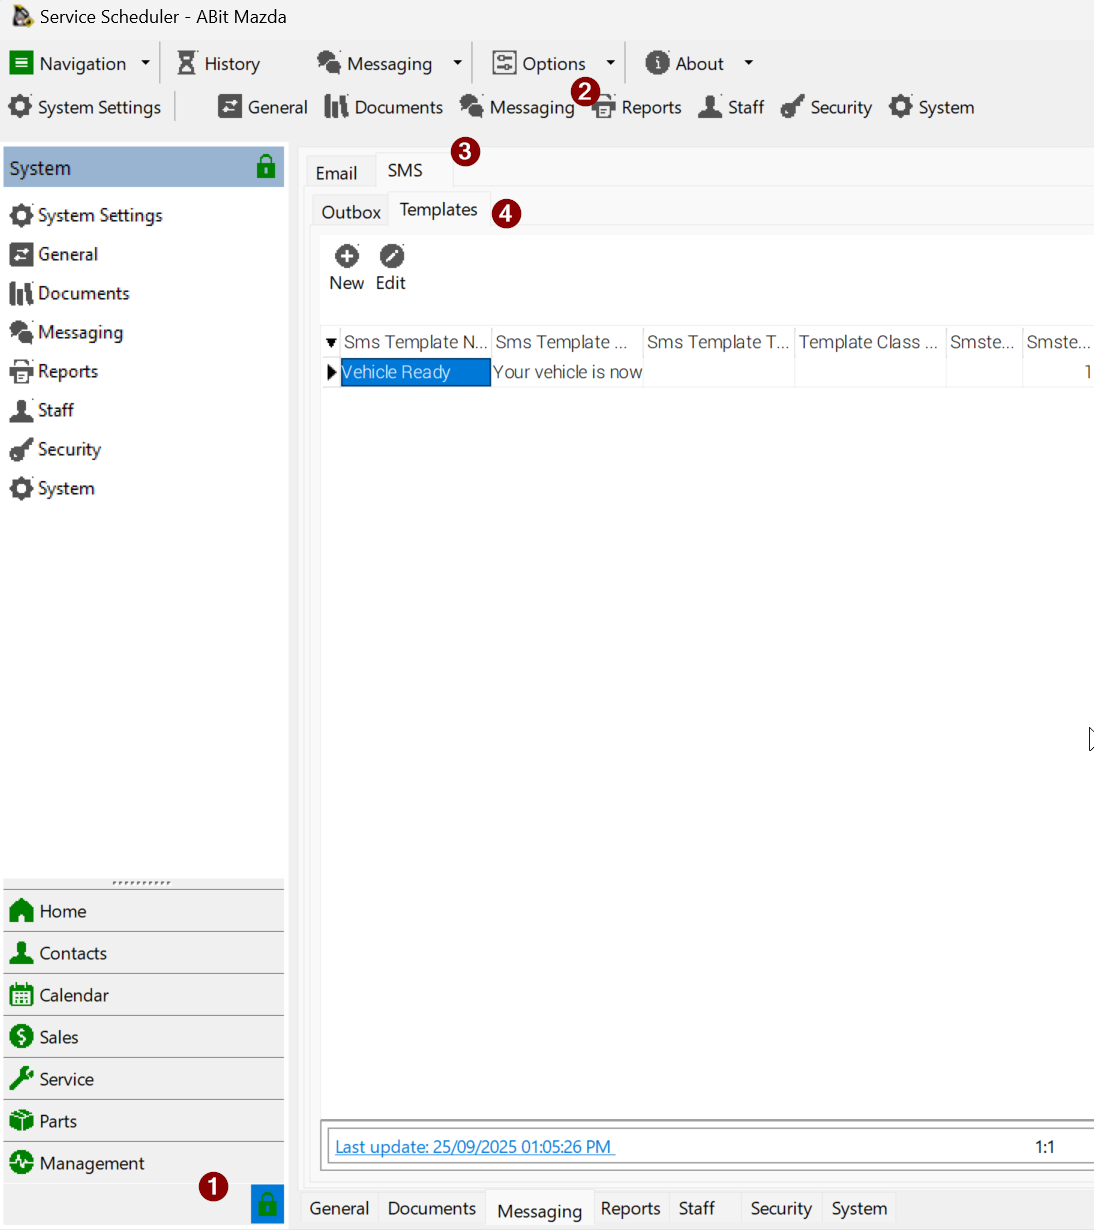Screen dimensions: 1094x1230
Task: Open the Parts module in sidebar
Action: point(57,1121)
